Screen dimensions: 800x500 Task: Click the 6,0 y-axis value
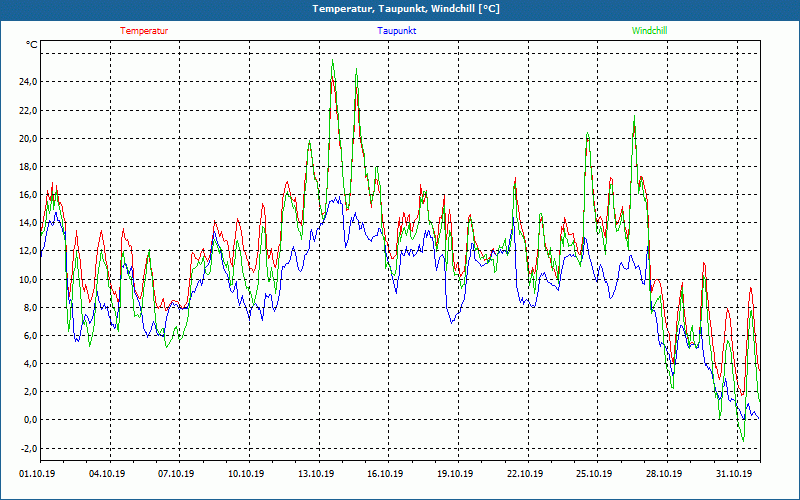(x=30, y=335)
